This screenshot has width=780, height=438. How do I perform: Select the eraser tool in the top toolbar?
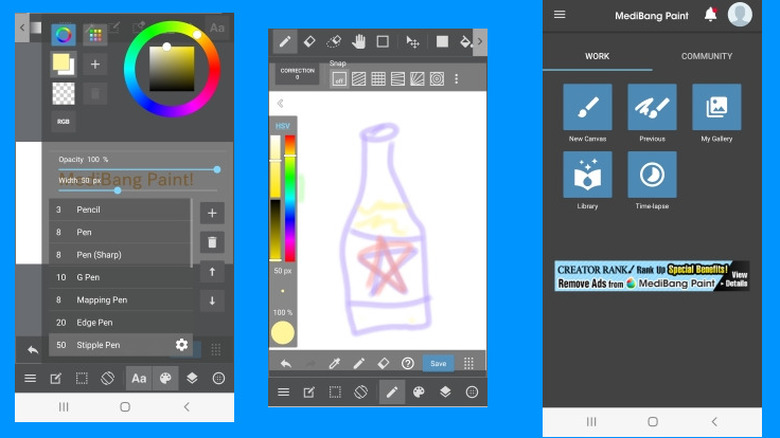tap(309, 41)
